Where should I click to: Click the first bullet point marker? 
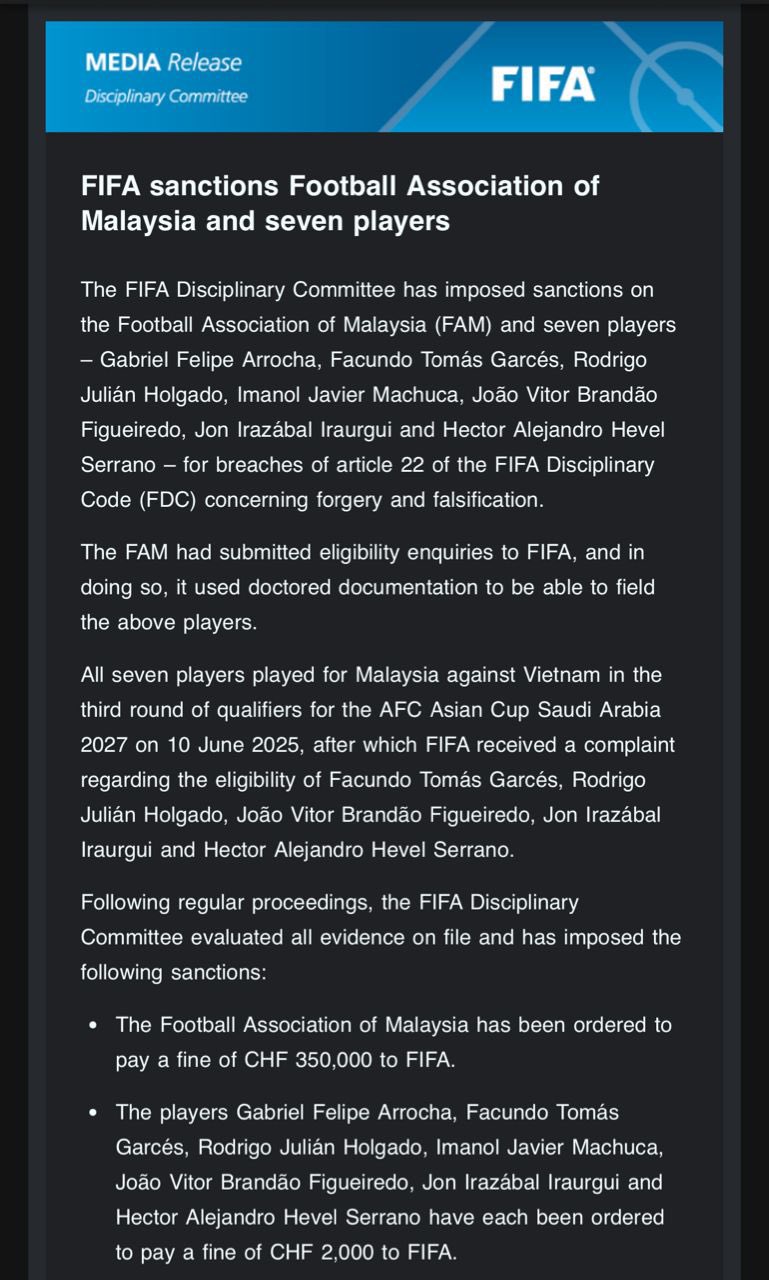pyautogui.click(x=93, y=1026)
